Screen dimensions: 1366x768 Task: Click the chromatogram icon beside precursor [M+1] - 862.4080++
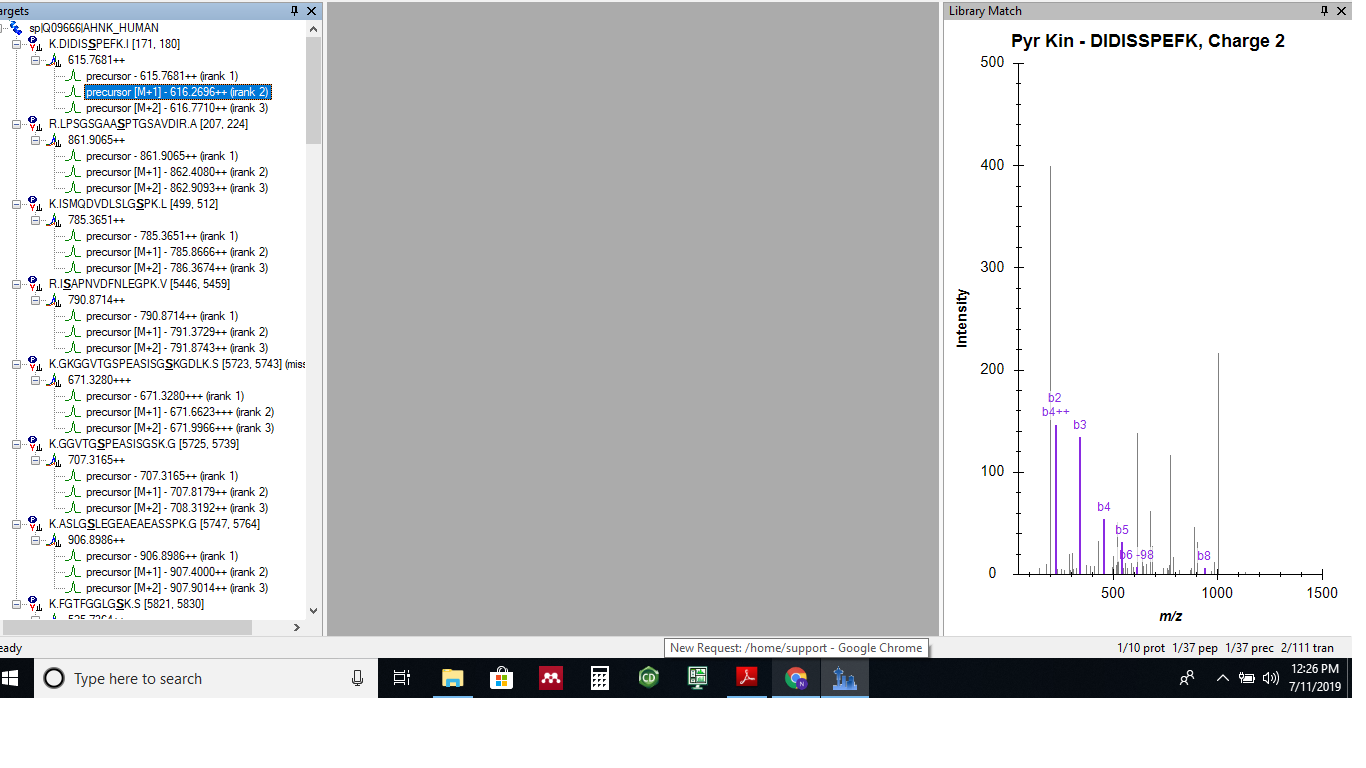click(x=73, y=172)
